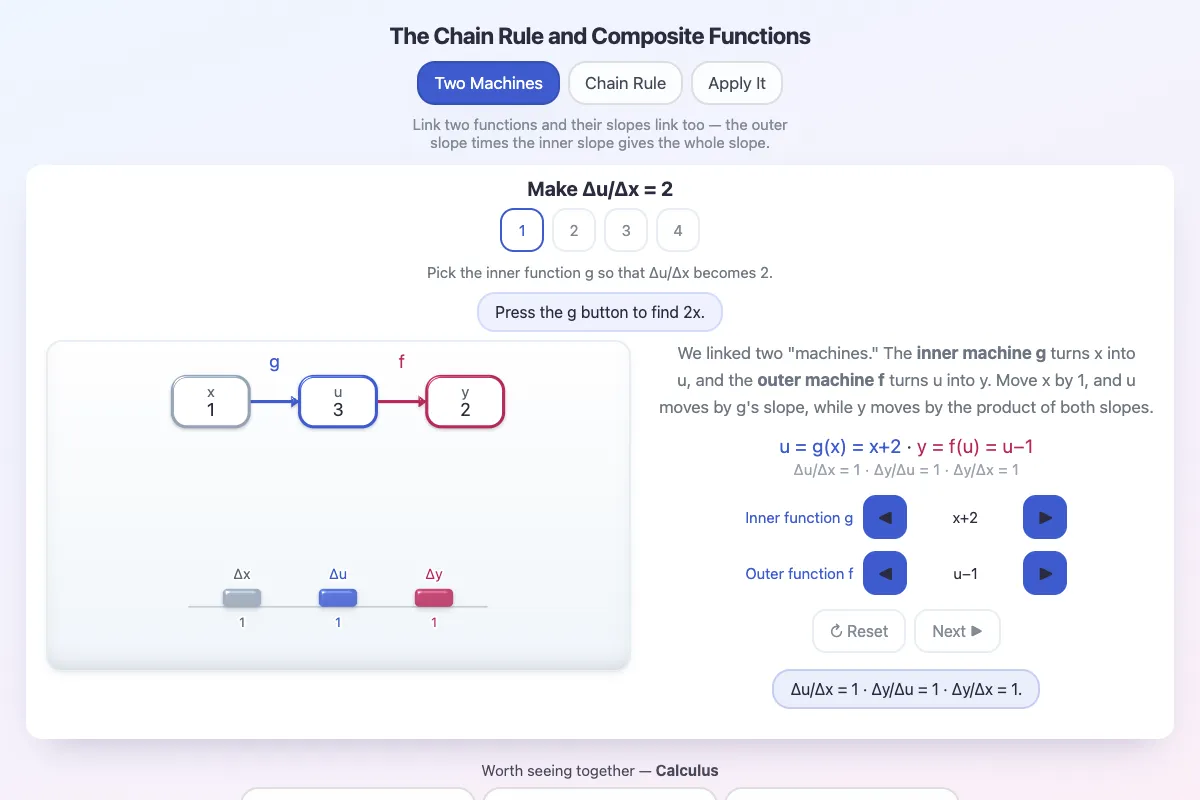Select the y output machine box
This screenshot has height=800, width=1200.
[465, 401]
